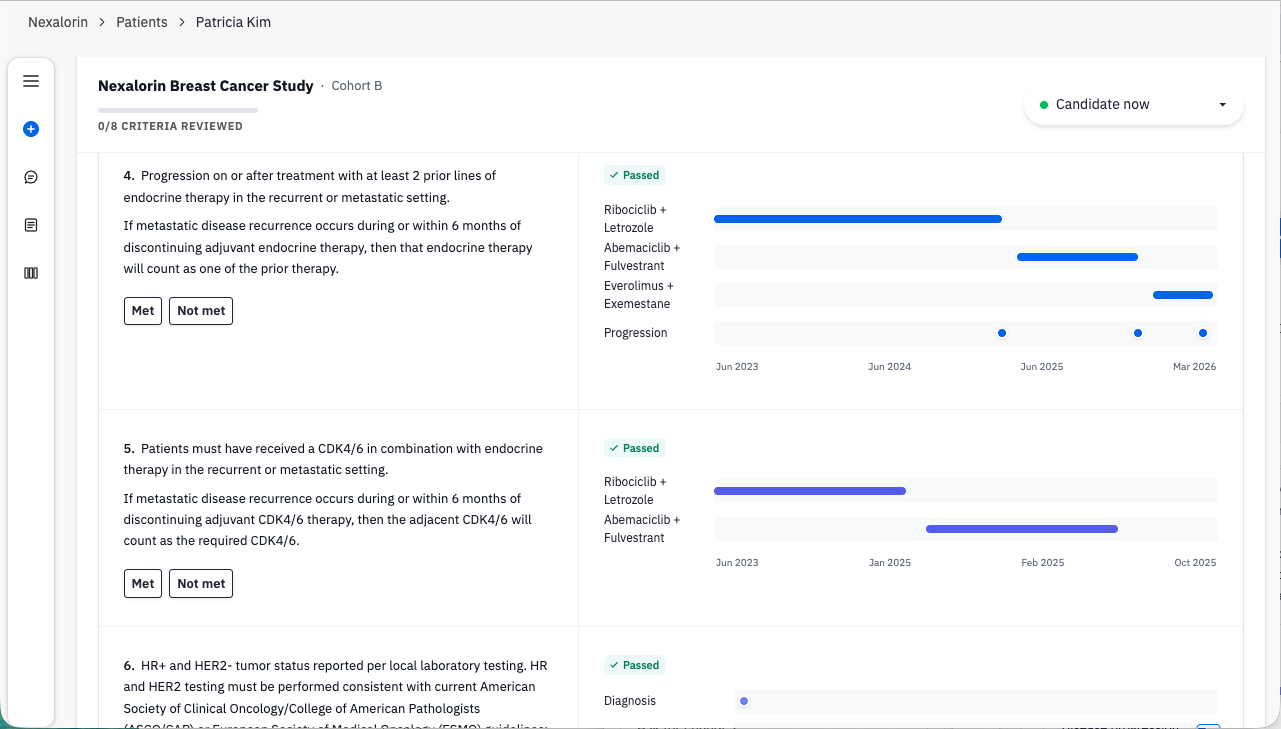Screen dimensions: 1281x729
Task: Mark criterion 4 as Met
Action: pos(143,311)
